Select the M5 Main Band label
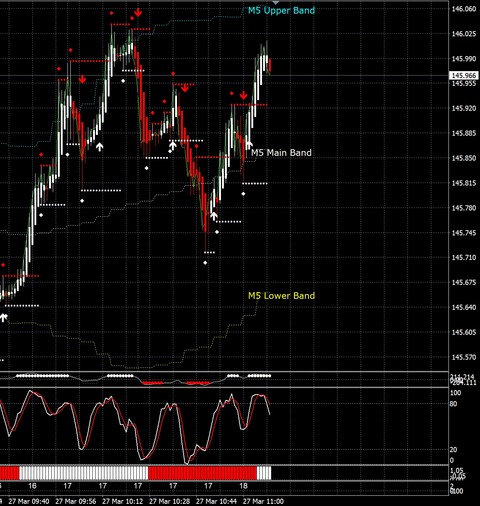Screen dimensions: 480x506 [281, 153]
